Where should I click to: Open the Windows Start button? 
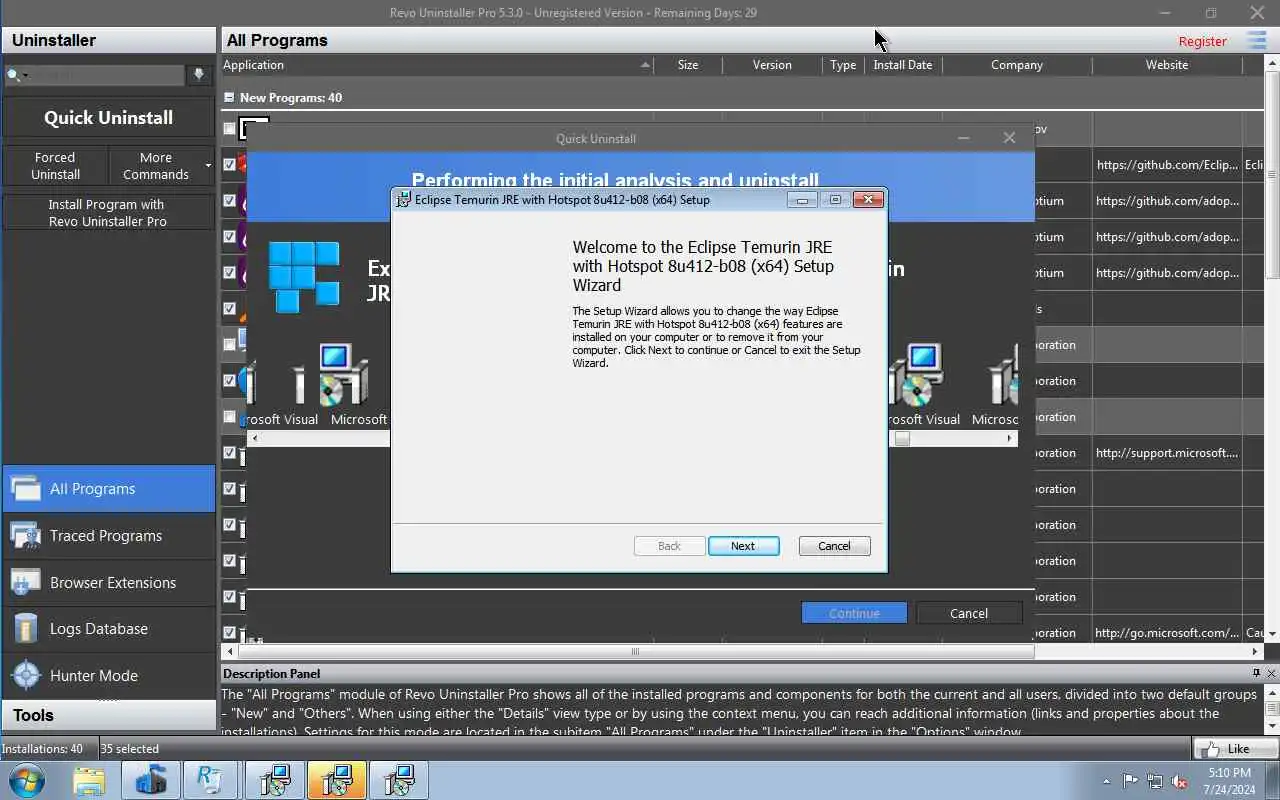click(x=27, y=780)
